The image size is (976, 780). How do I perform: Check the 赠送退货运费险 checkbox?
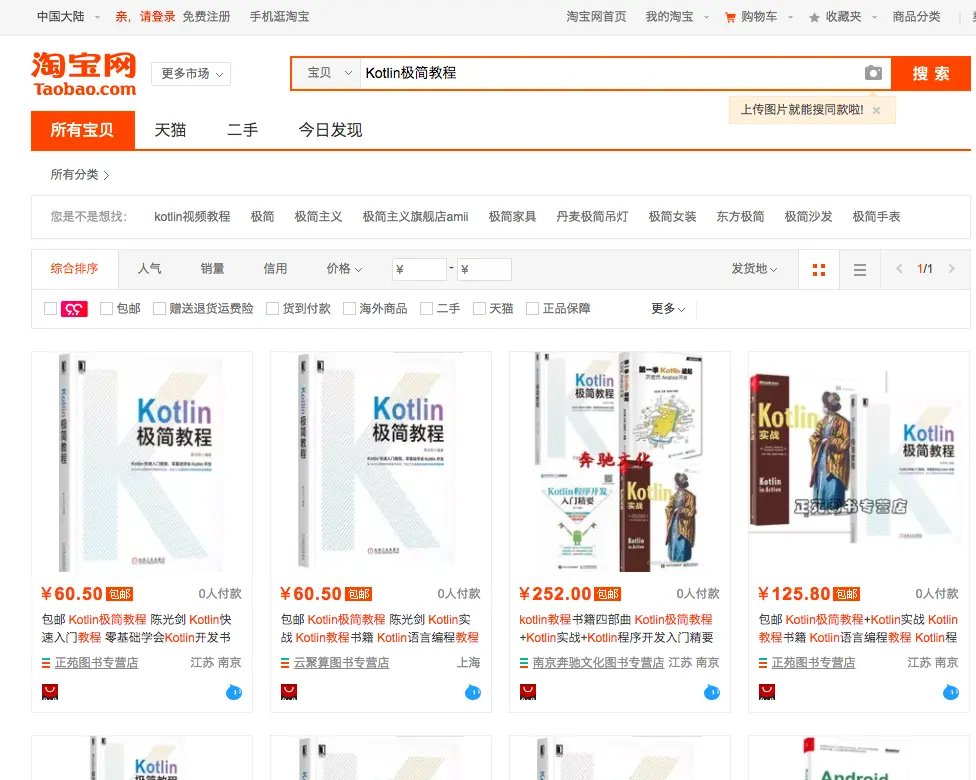pyautogui.click(x=159, y=308)
